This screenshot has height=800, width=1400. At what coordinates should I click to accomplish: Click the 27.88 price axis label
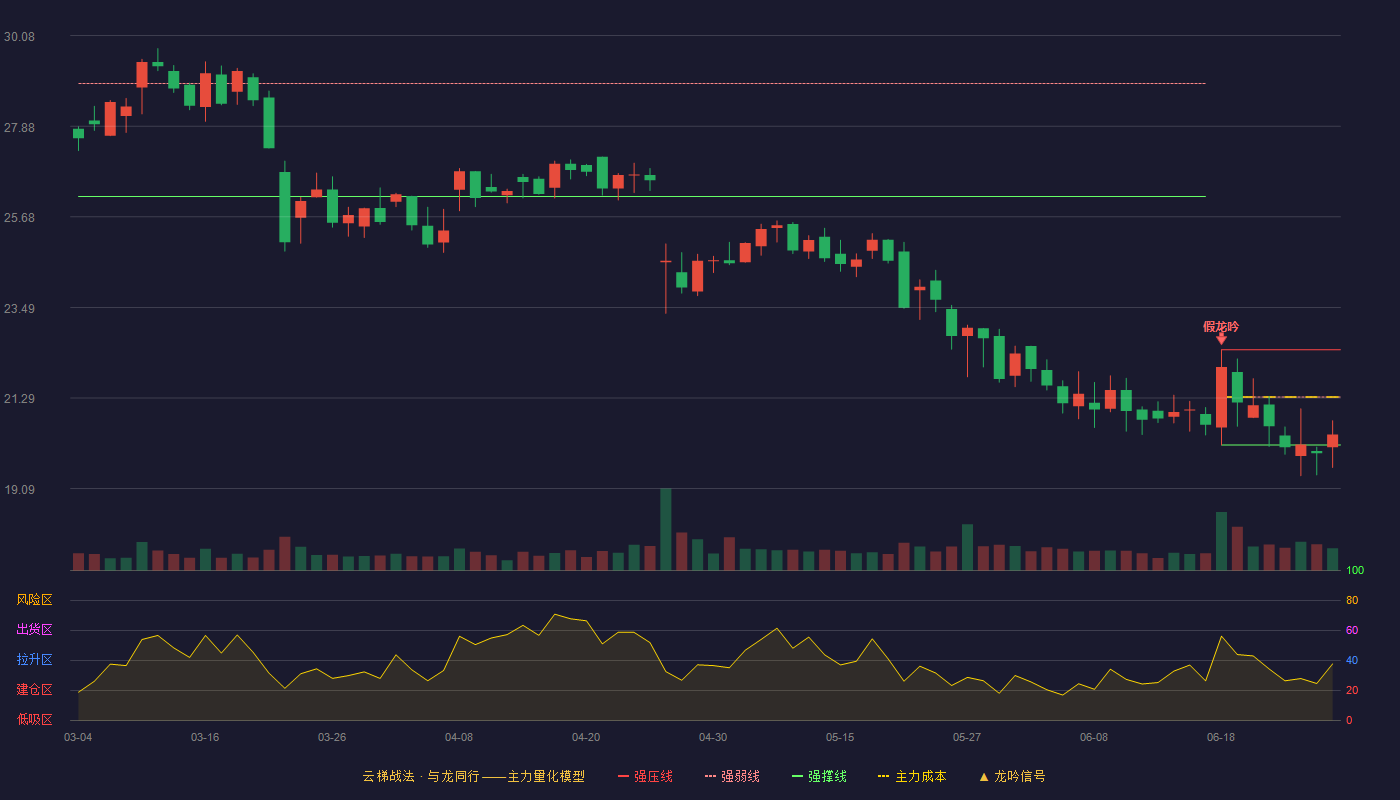point(19,128)
